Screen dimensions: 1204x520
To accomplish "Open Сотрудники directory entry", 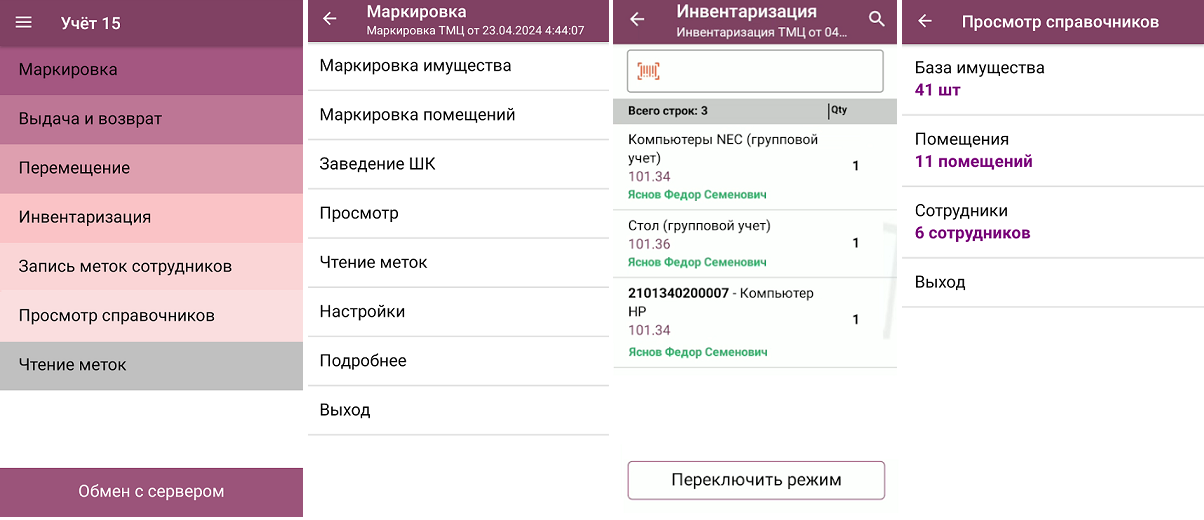I will click(1052, 222).
